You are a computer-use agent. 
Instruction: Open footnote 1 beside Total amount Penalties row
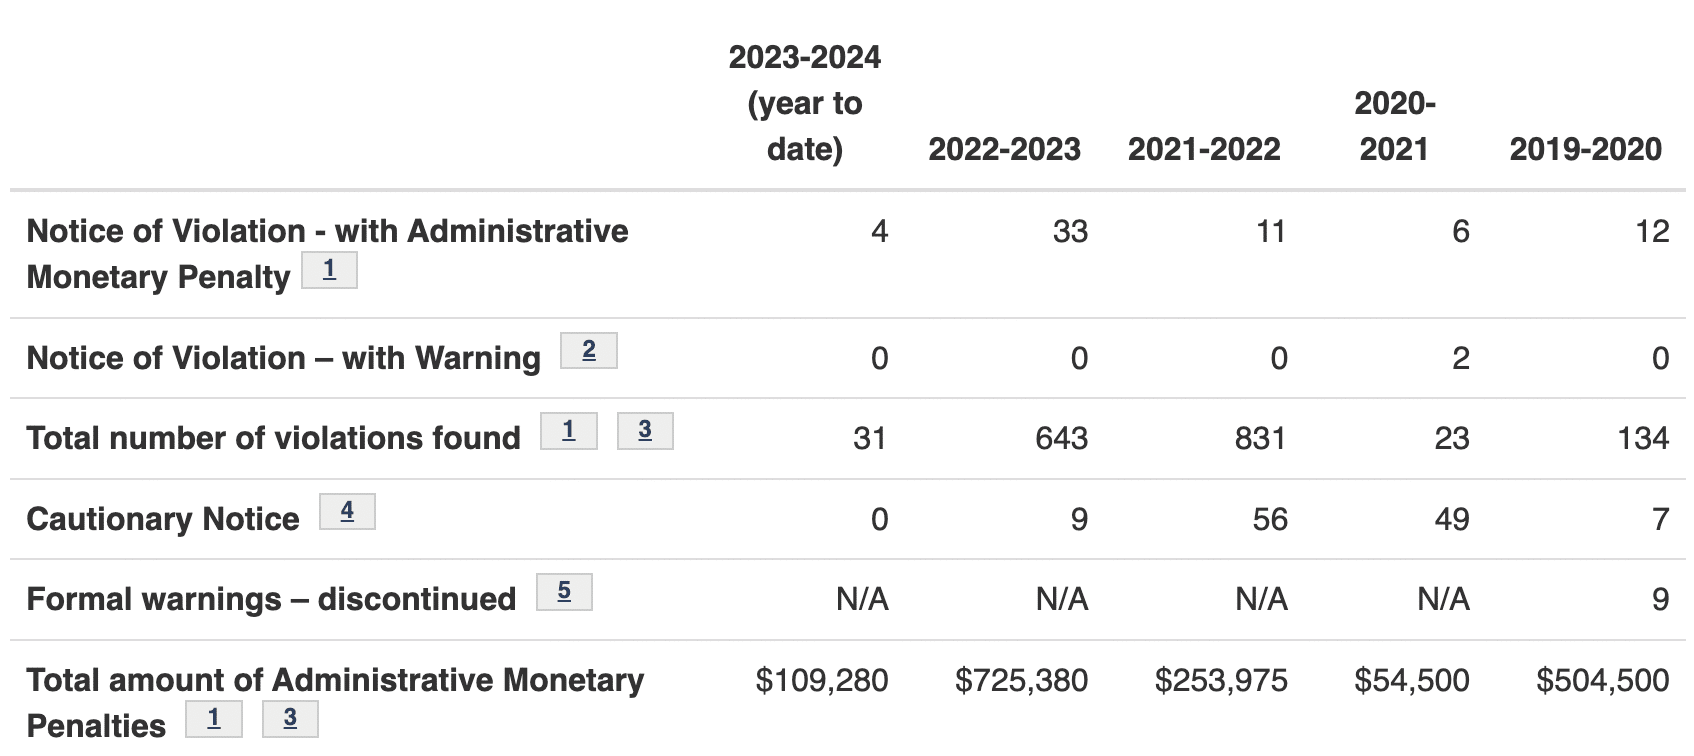pyautogui.click(x=214, y=719)
